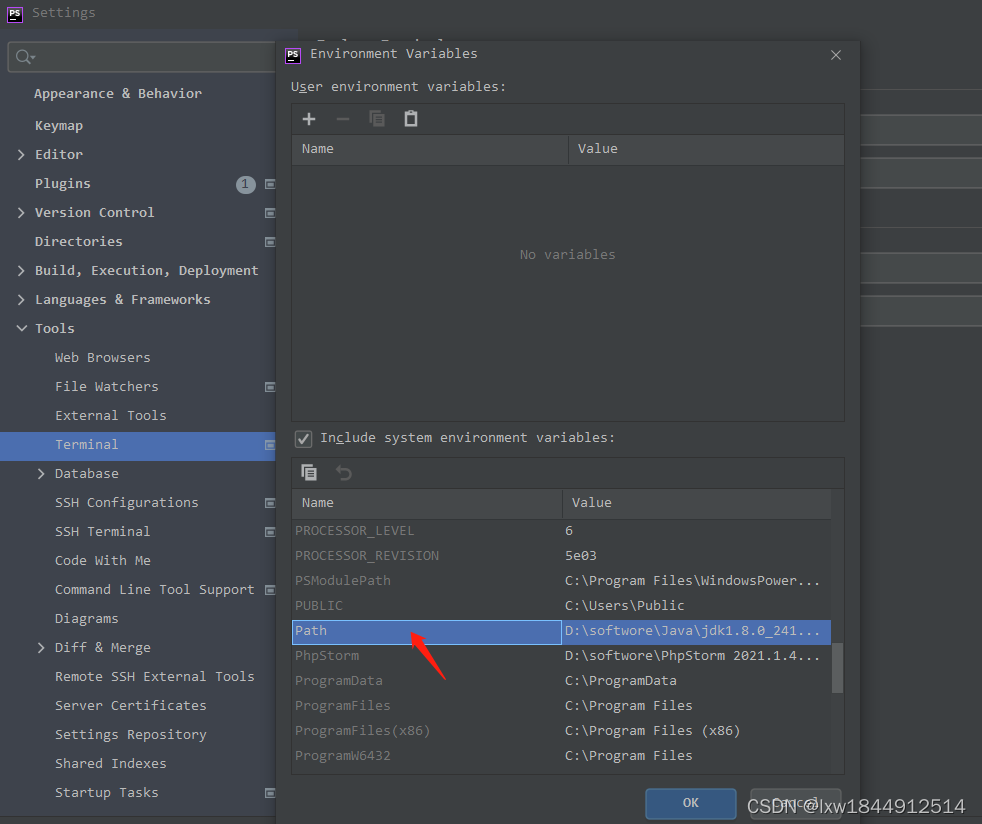
Task: Click the PhpStorm logo in the dialog title bar
Action: point(293,54)
